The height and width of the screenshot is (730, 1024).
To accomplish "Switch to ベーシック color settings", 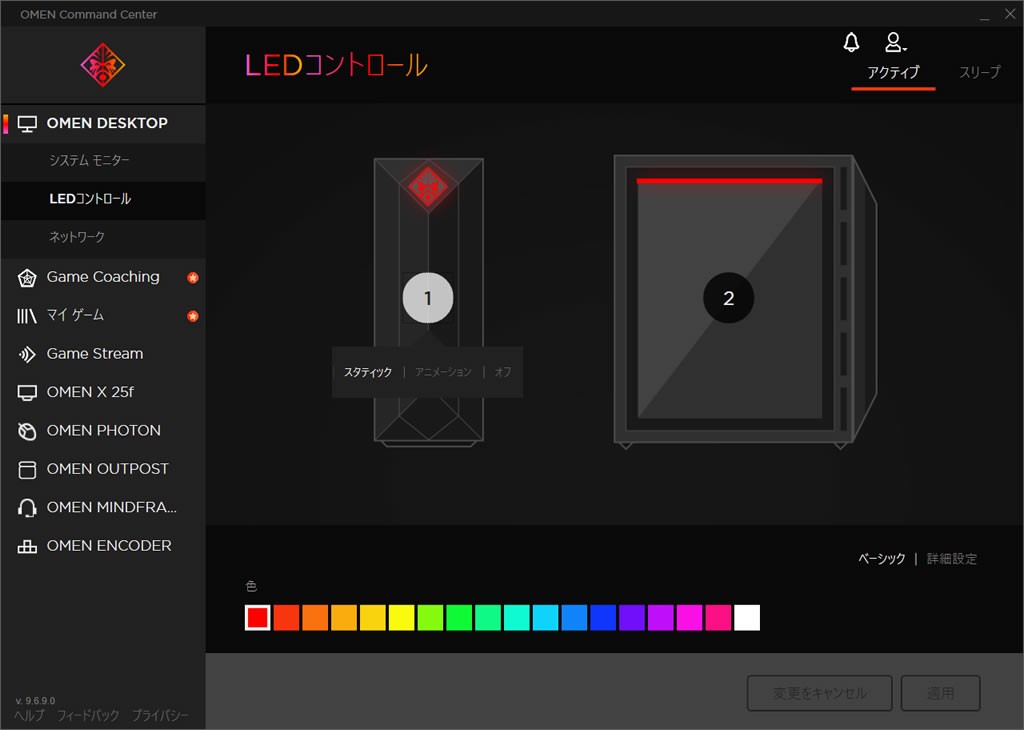I will [x=881, y=559].
